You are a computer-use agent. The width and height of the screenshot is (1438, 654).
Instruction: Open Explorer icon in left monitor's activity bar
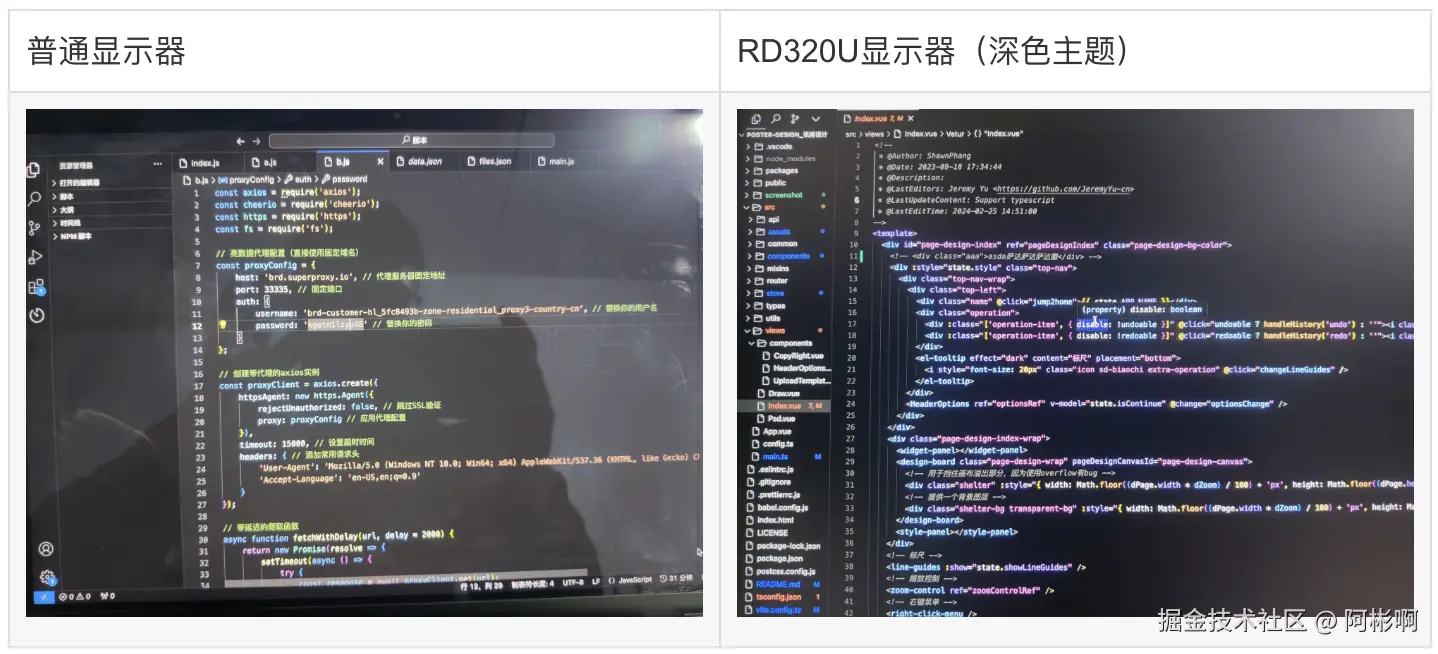click(x=34, y=170)
